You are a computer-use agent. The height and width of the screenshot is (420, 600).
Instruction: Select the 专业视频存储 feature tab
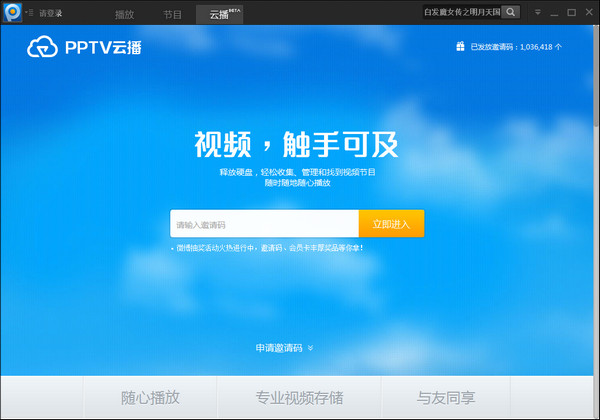point(298,398)
